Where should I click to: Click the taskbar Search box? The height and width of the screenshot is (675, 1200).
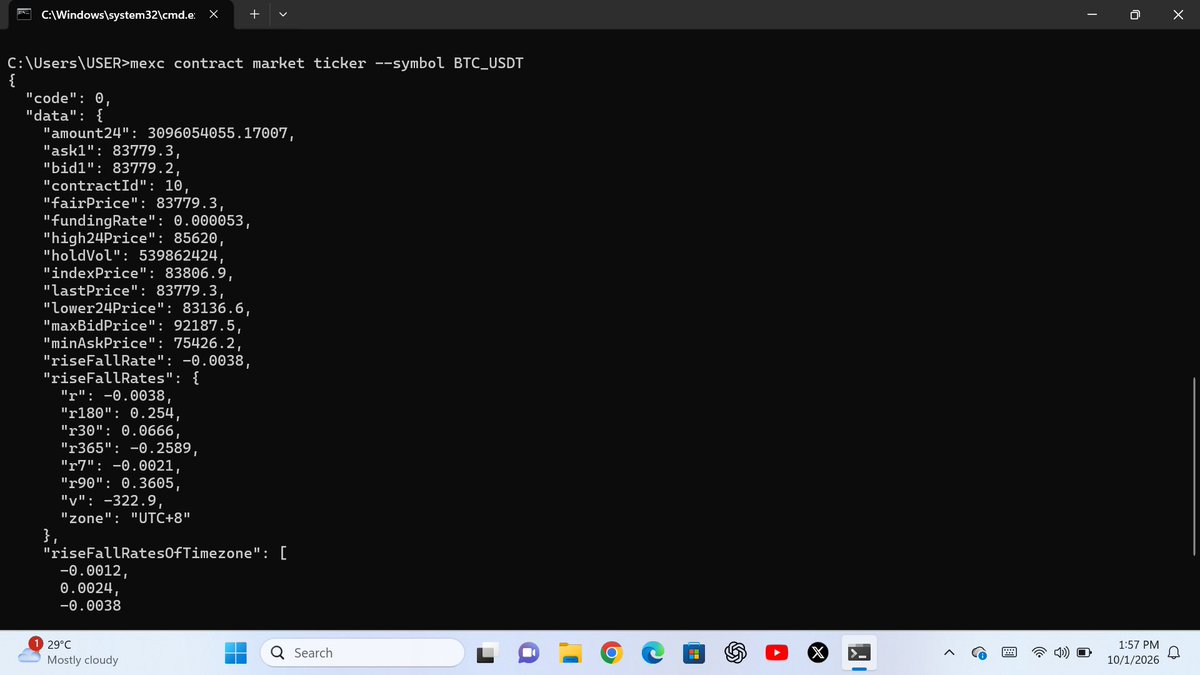point(362,653)
